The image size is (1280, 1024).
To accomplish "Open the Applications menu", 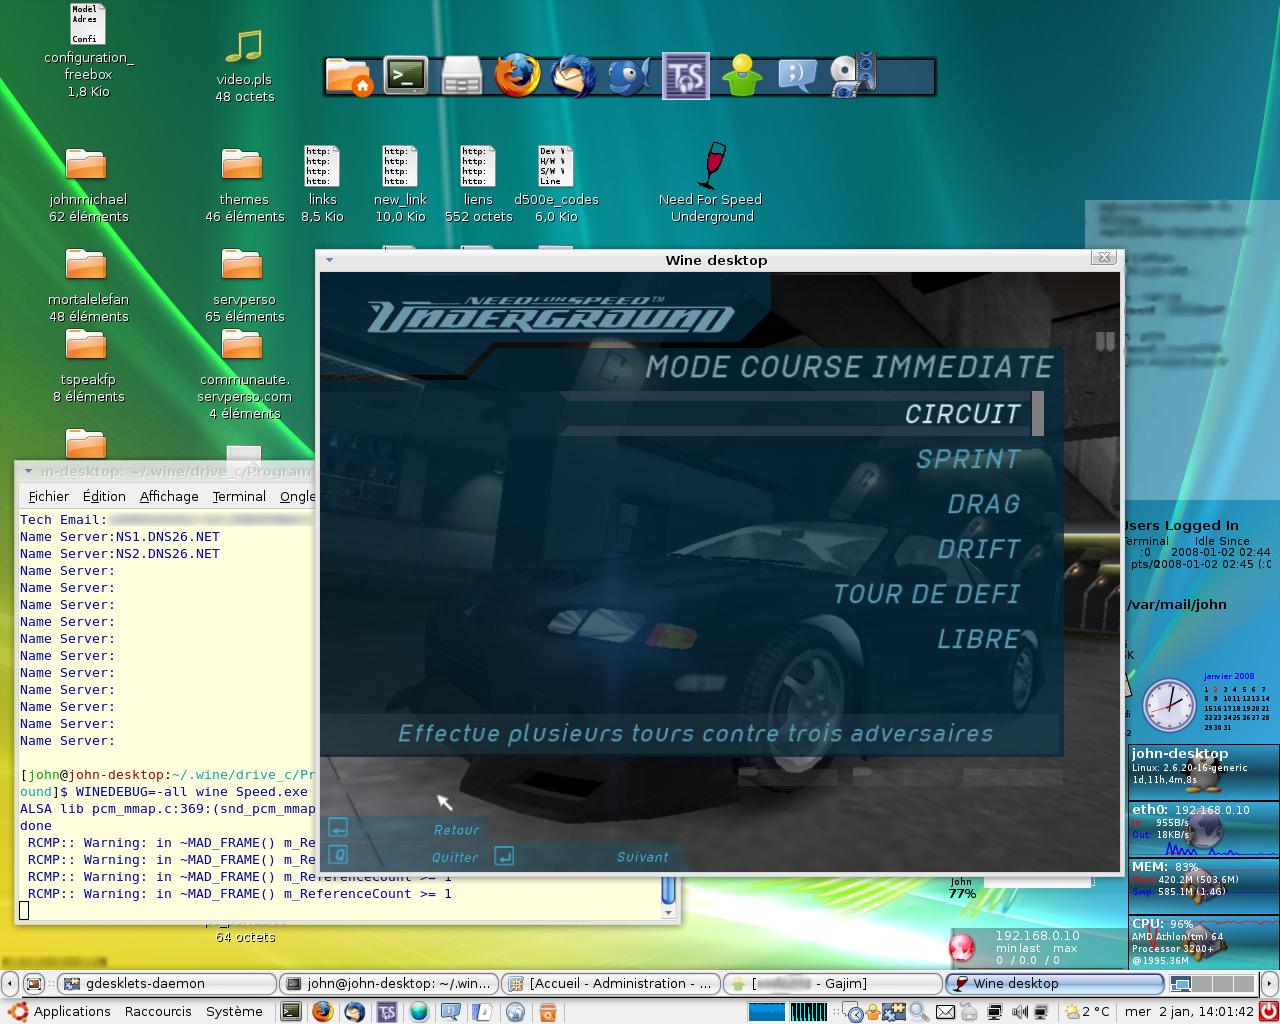I will click(60, 1011).
